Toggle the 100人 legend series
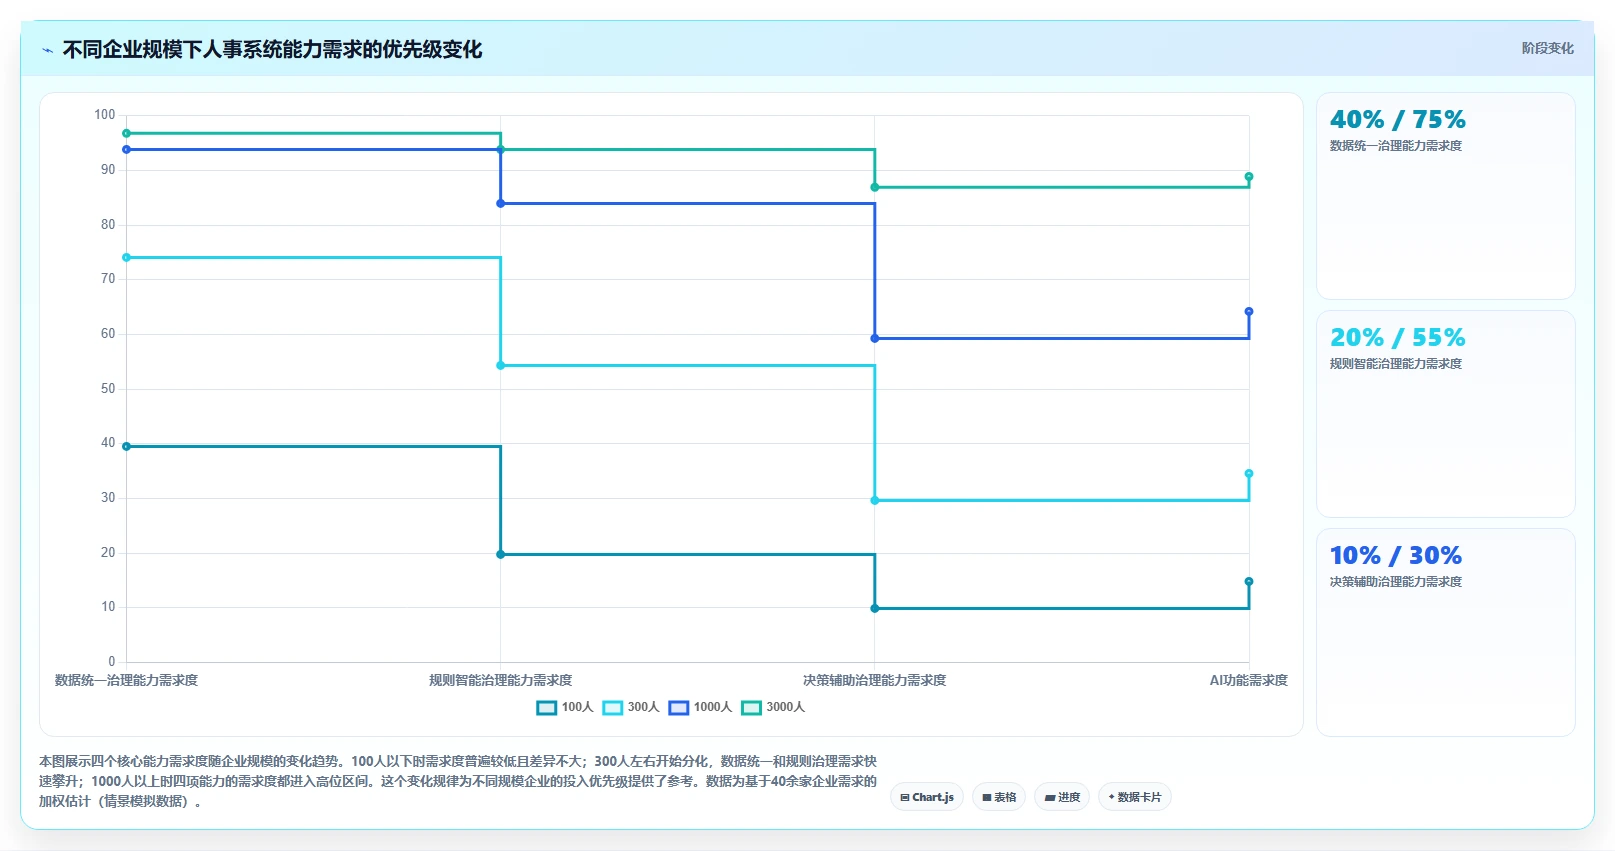The height and width of the screenshot is (851, 1615). tap(565, 707)
